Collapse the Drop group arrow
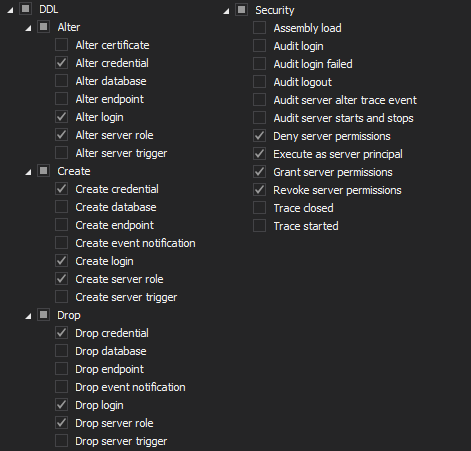 pos(28,317)
